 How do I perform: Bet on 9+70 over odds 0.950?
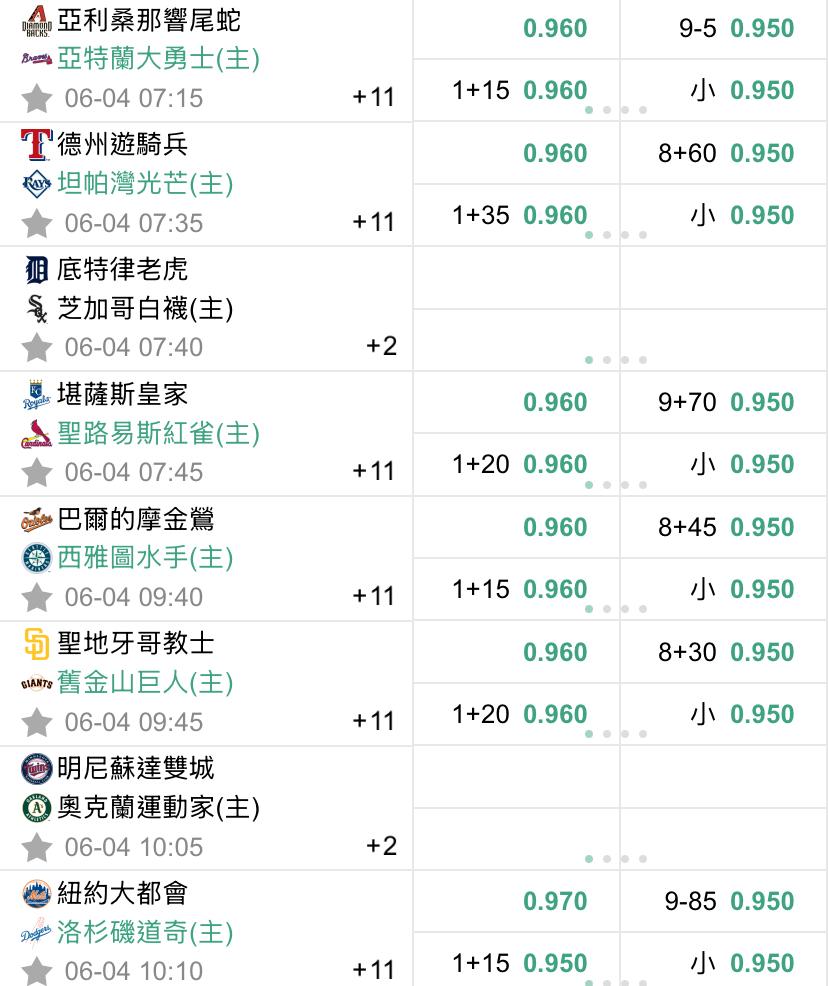coord(726,402)
